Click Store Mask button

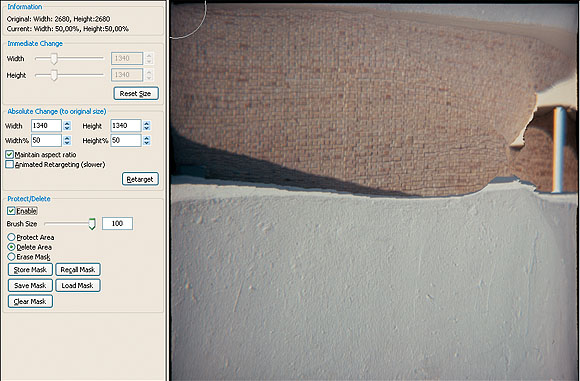click(30, 270)
